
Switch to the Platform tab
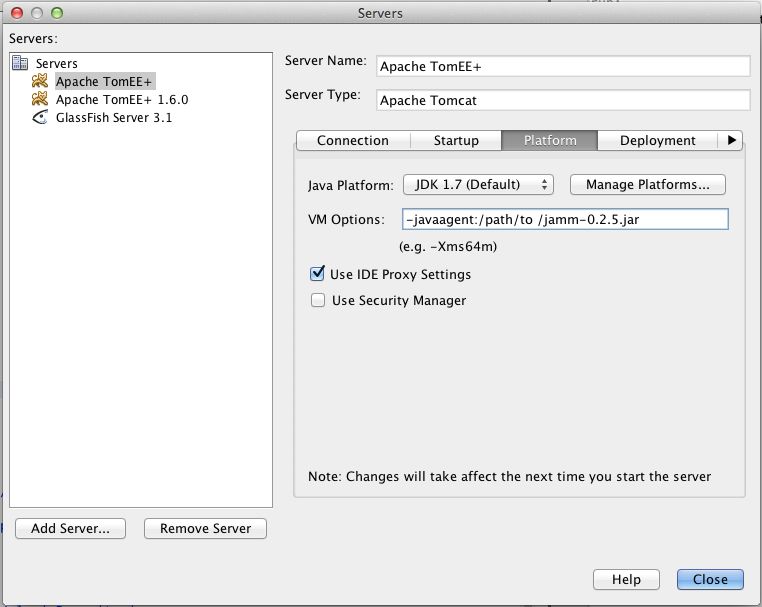(x=550, y=140)
